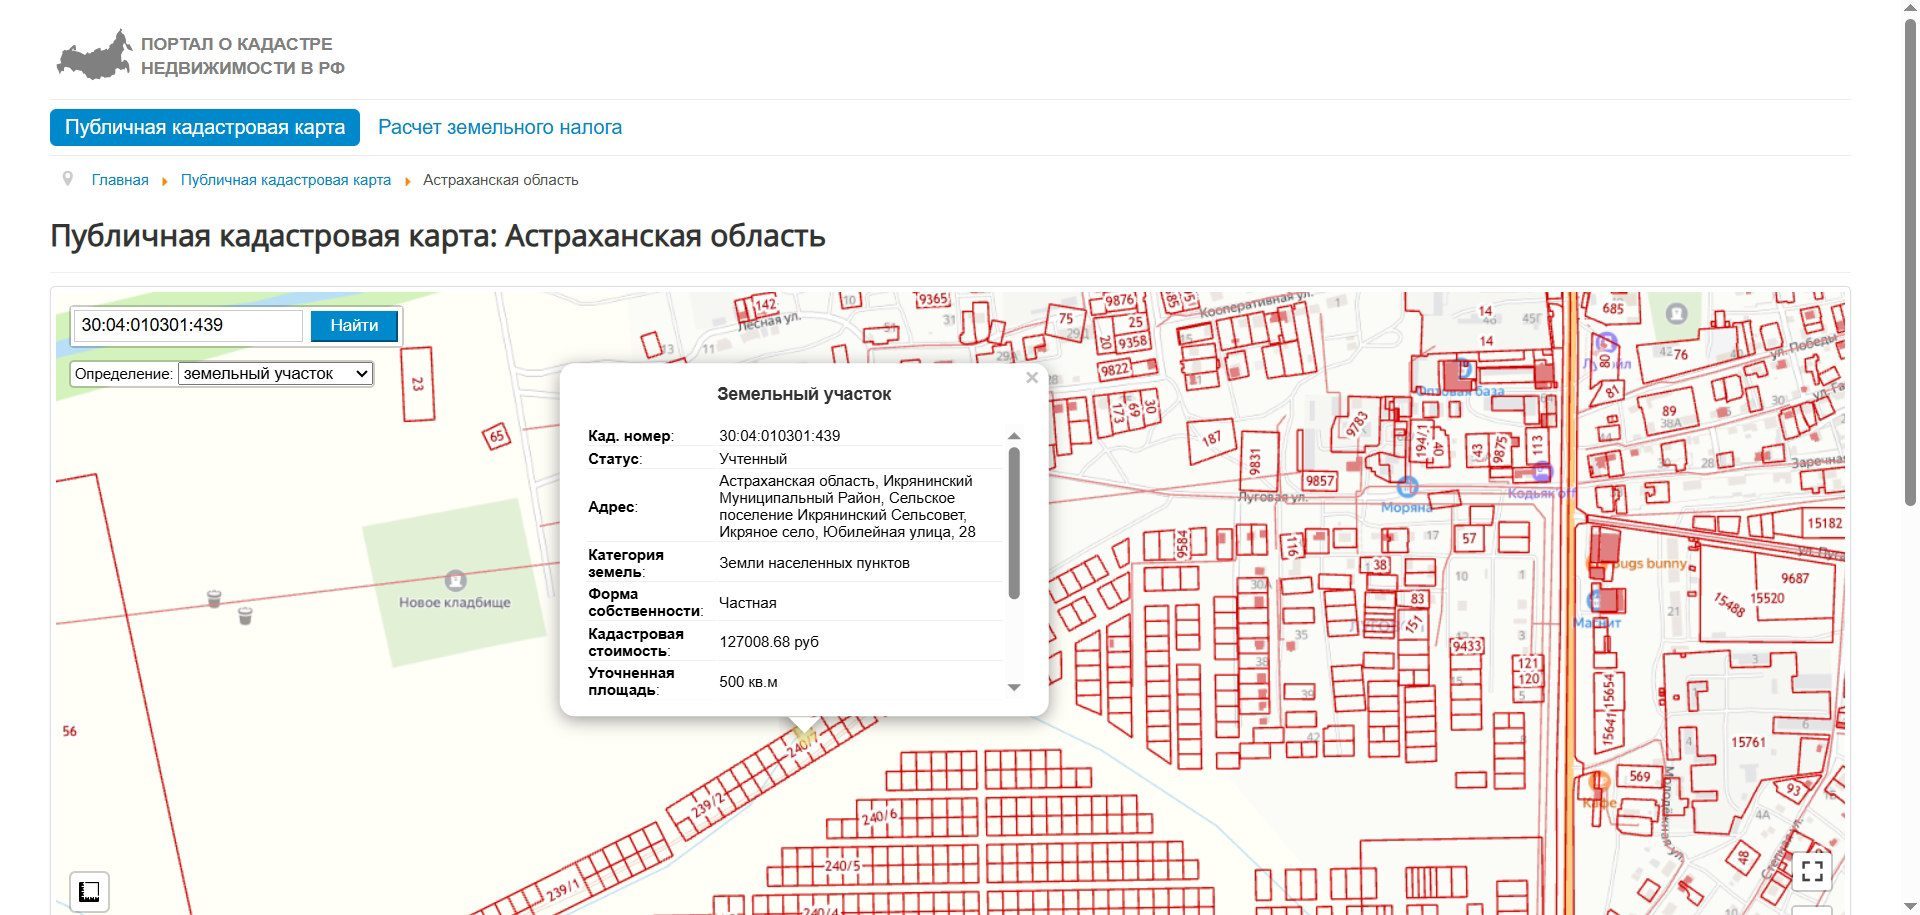Click parcel label 15182 on map
Screen dimensions: 1920x915
(1824, 523)
